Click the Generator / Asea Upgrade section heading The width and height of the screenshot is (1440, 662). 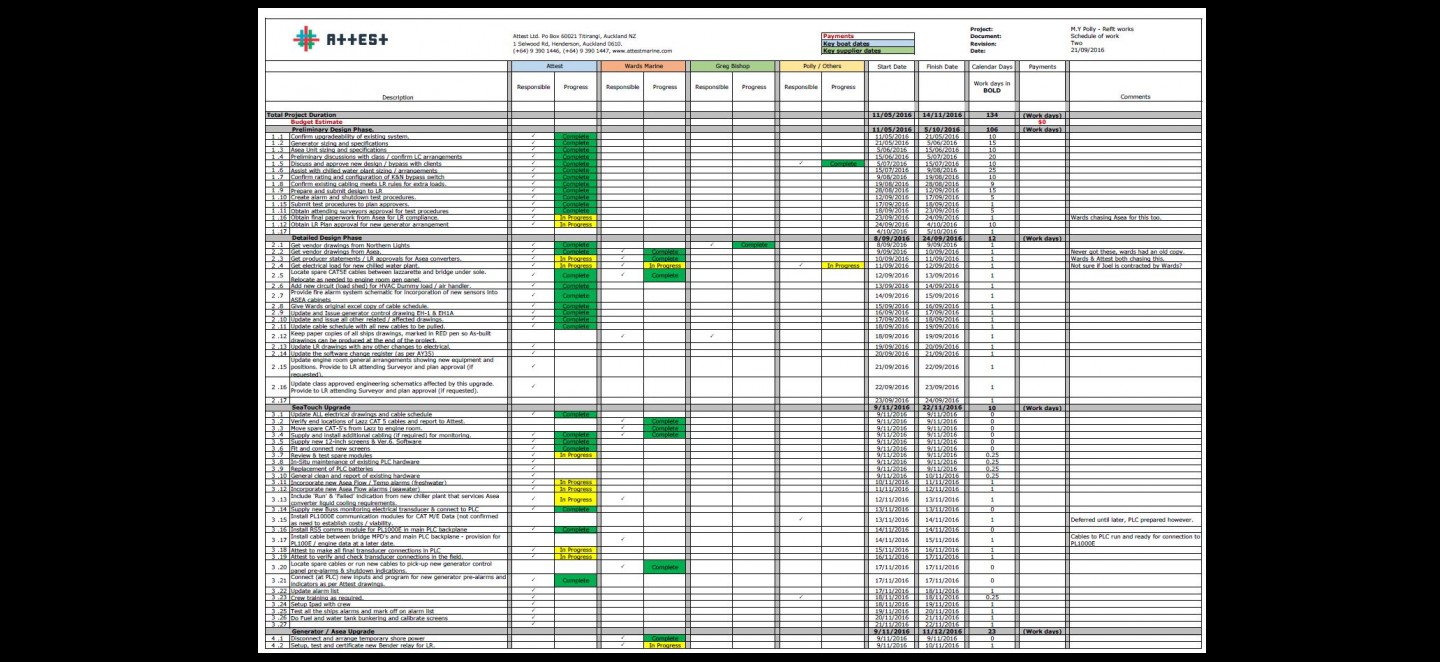pyautogui.click(x=333, y=631)
